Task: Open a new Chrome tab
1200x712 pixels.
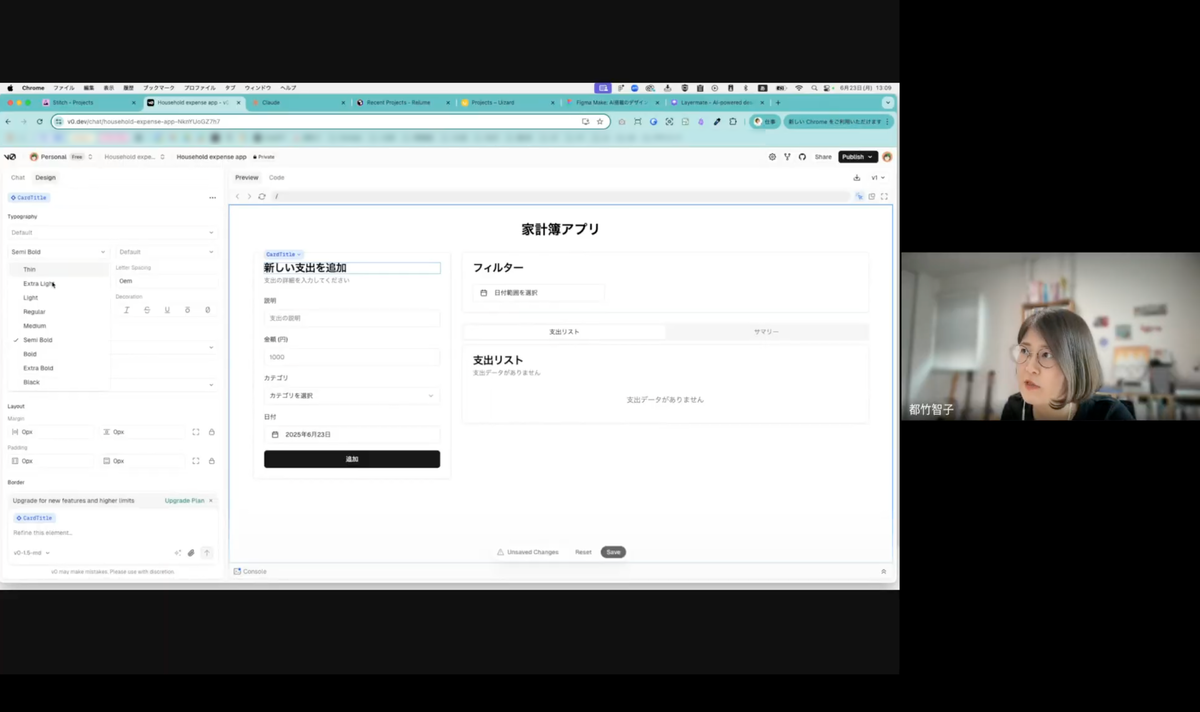Action: [x=777, y=102]
